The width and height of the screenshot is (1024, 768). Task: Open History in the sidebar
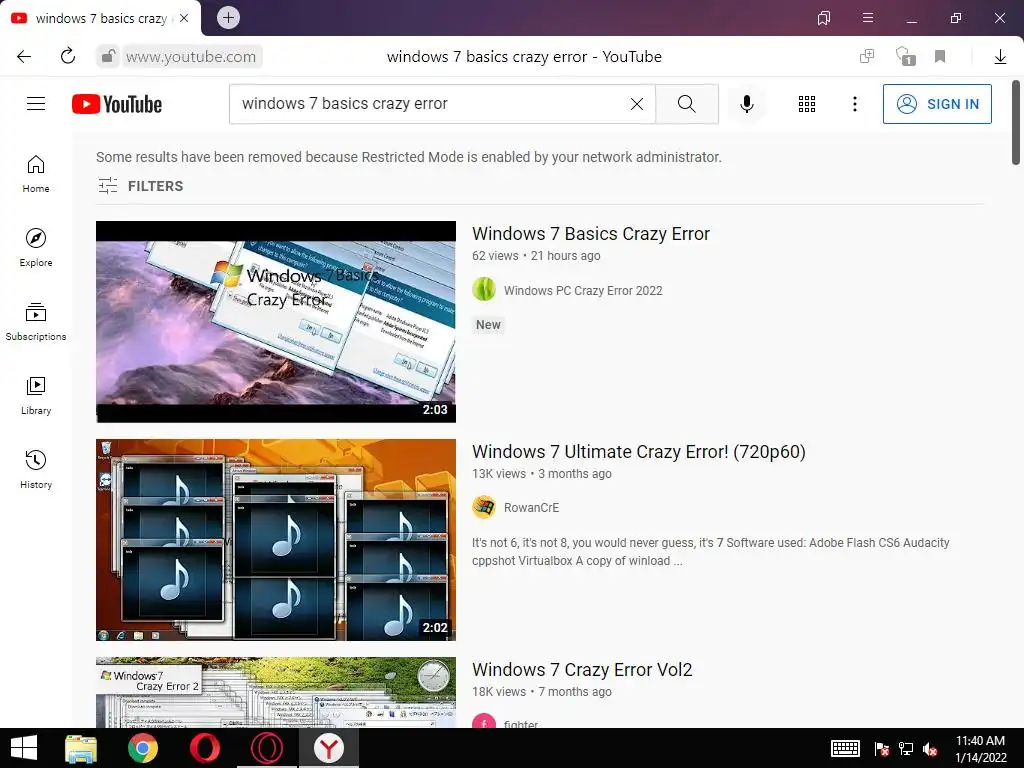pyautogui.click(x=36, y=470)
